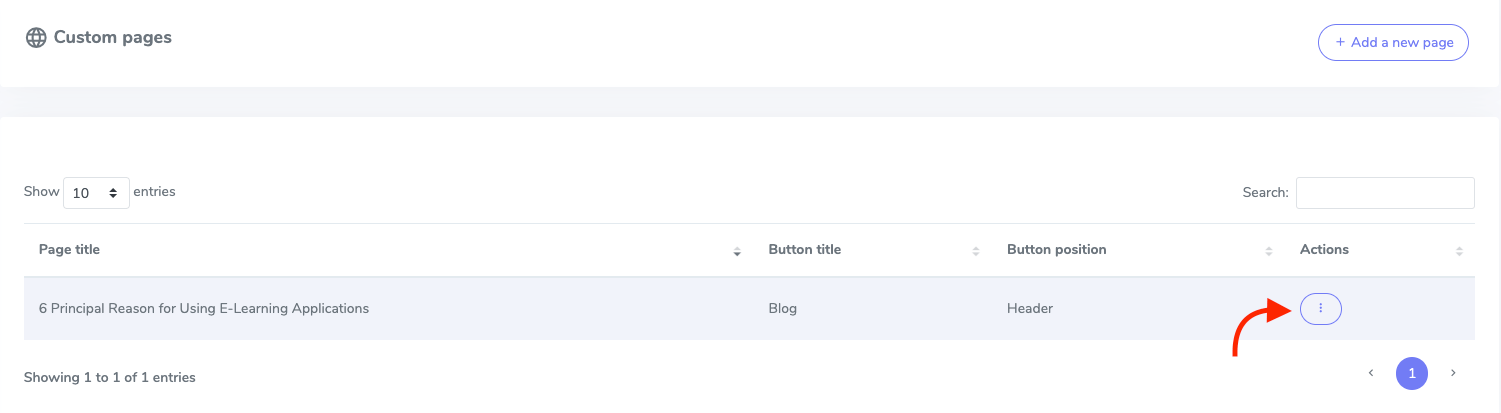Click the Button position column header text
The image size is (1501, 413).
point(1056,249)
